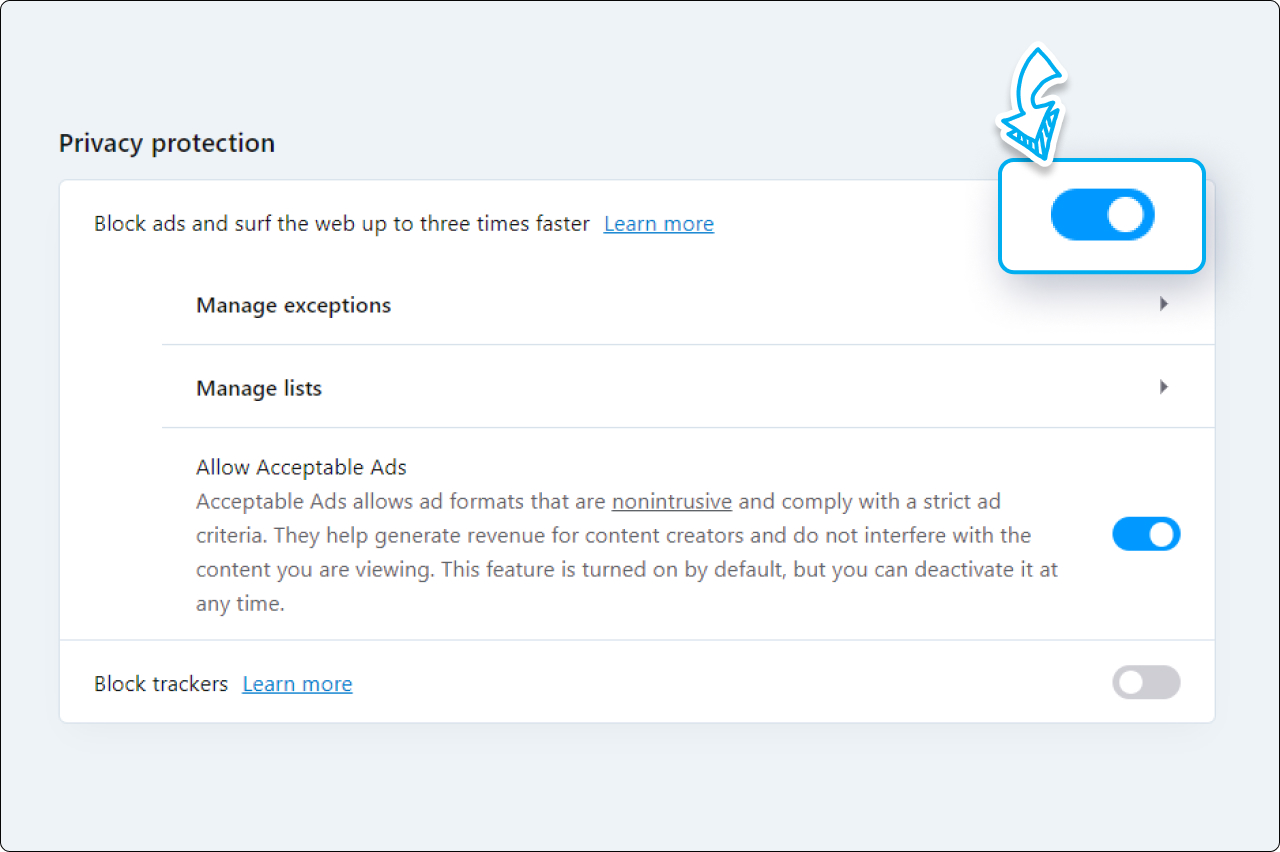1280x852 pixels.
Task: Disable the topmost ad blocker switch
Action: click(1102, 214)
